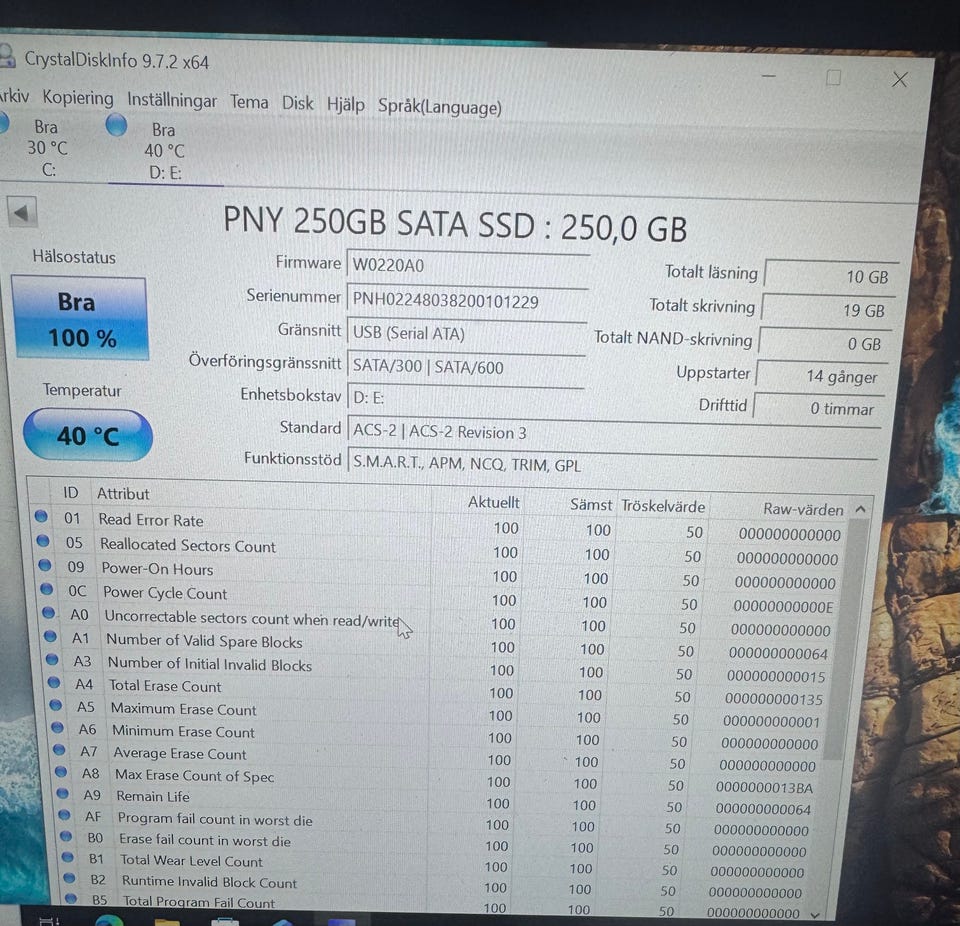The image size is (960, 926).
Task: Click the Överföringsgränssnitt field SATA/300 | SATA/600
Action: coord(465,366)
